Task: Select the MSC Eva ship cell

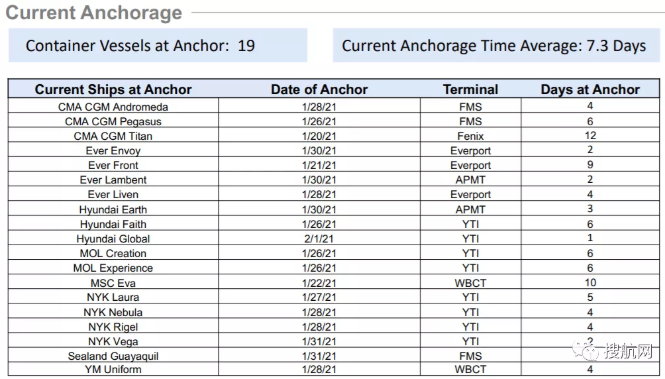Action: coord(113,283)
